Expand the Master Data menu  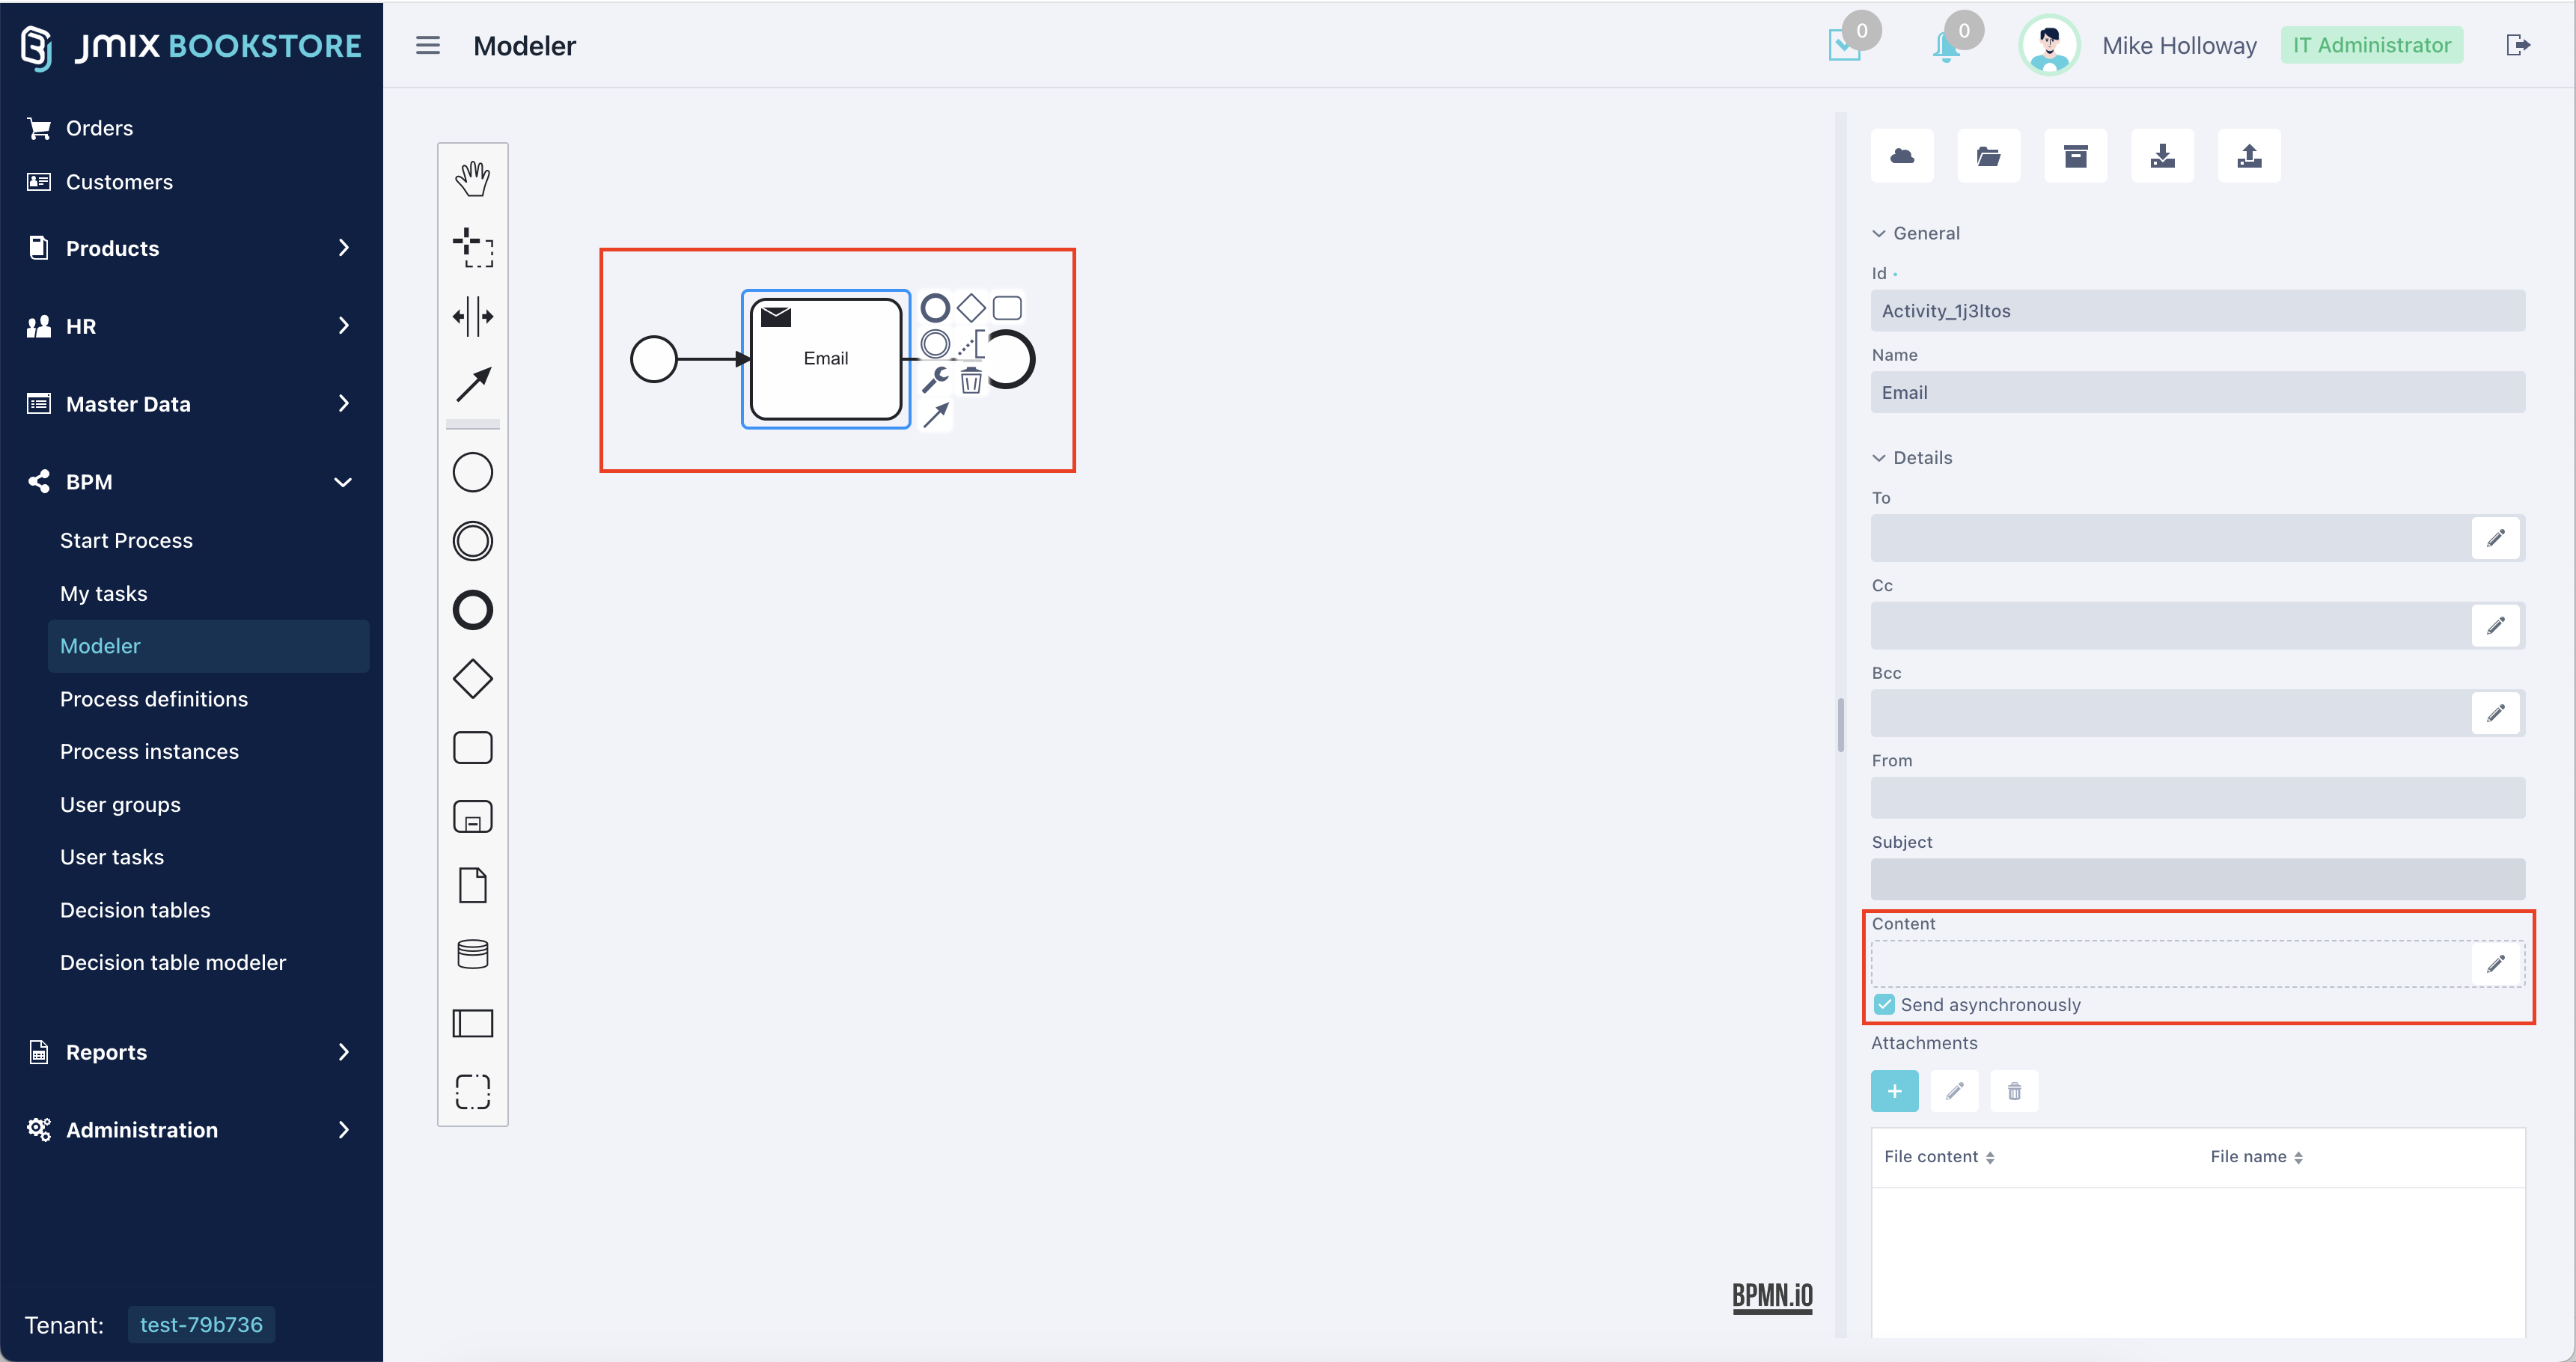pyautogui.click(x=191, y=404)
